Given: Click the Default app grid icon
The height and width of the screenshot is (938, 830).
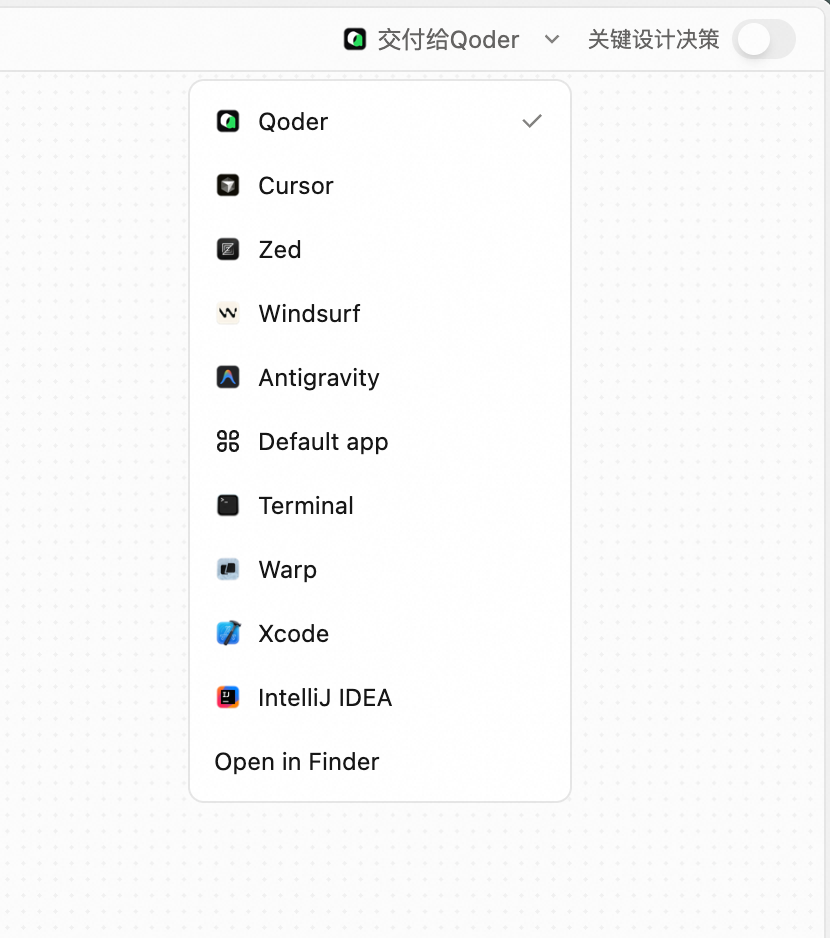Looking at the screenshot, I should coord(227,441).
